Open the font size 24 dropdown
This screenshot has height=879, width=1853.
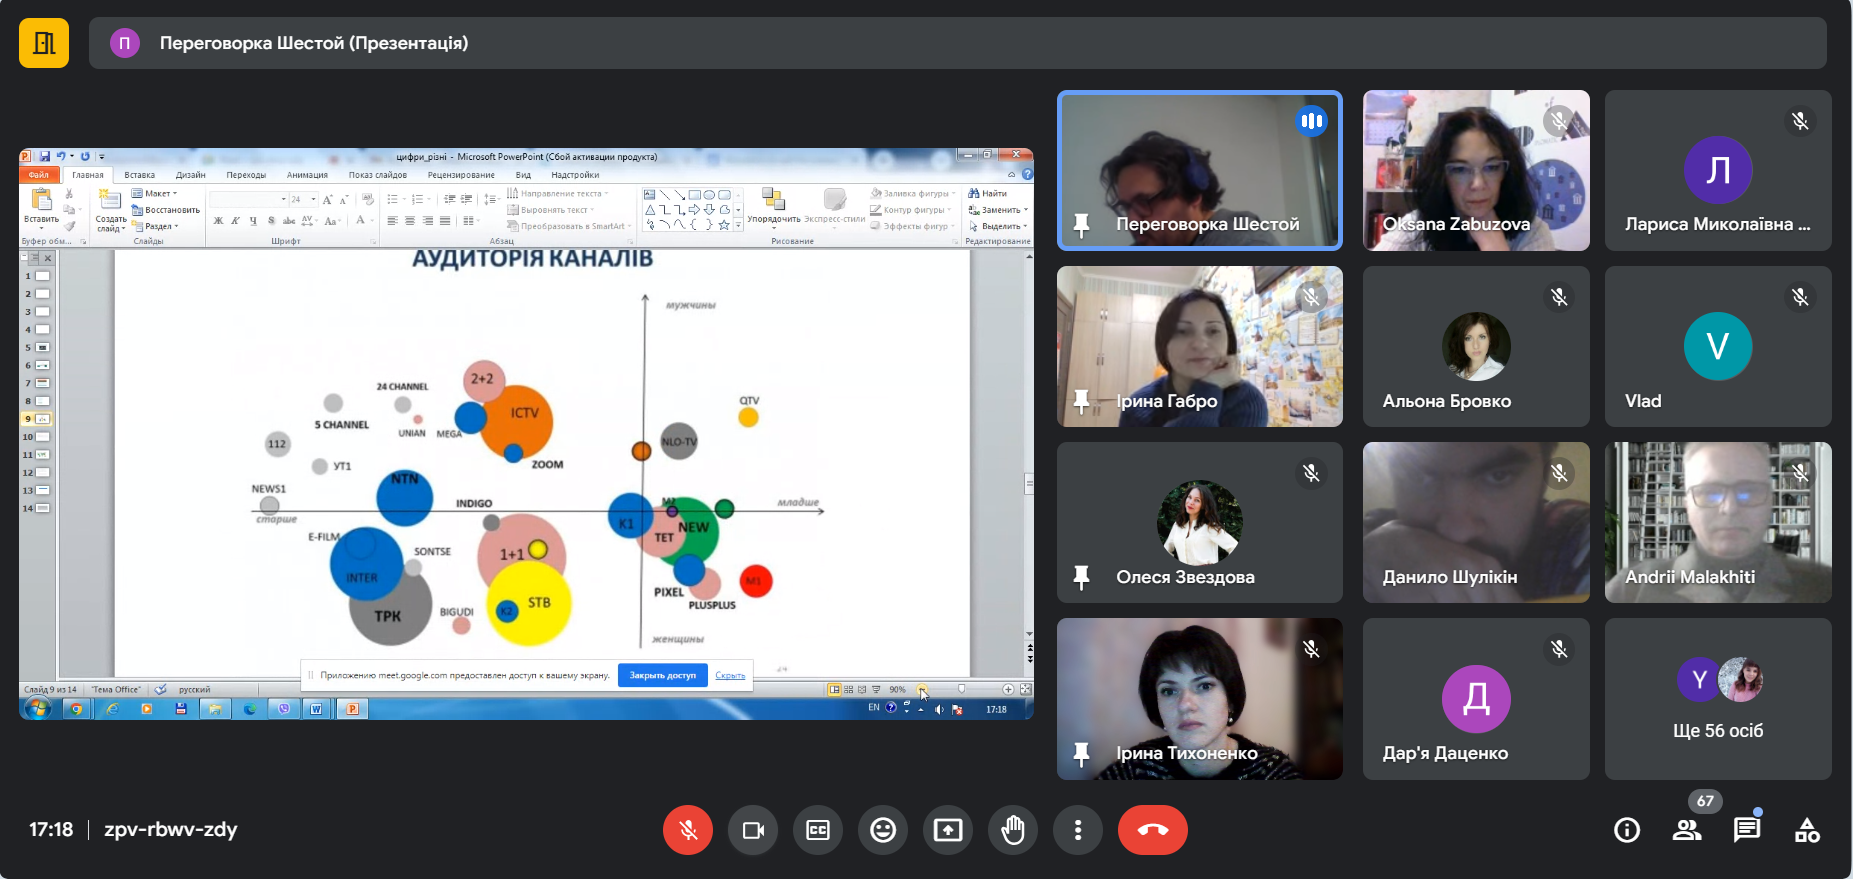coord(313,199)
